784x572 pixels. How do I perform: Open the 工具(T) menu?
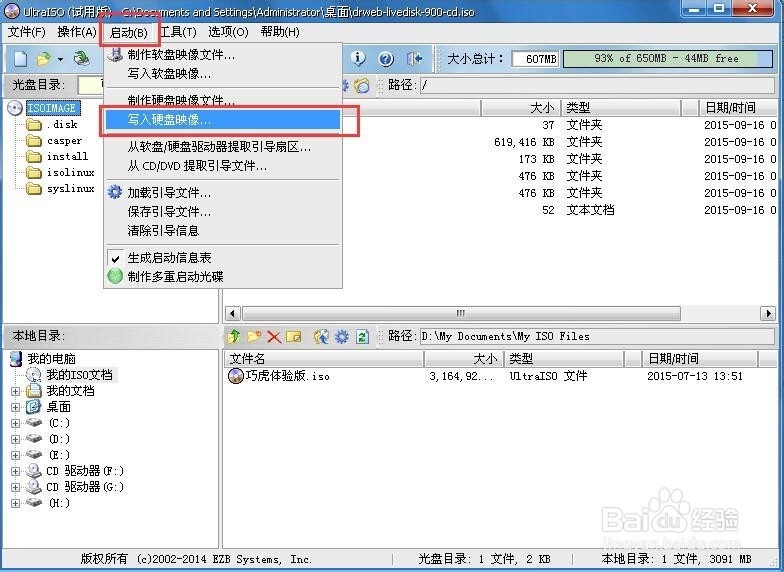178,32
